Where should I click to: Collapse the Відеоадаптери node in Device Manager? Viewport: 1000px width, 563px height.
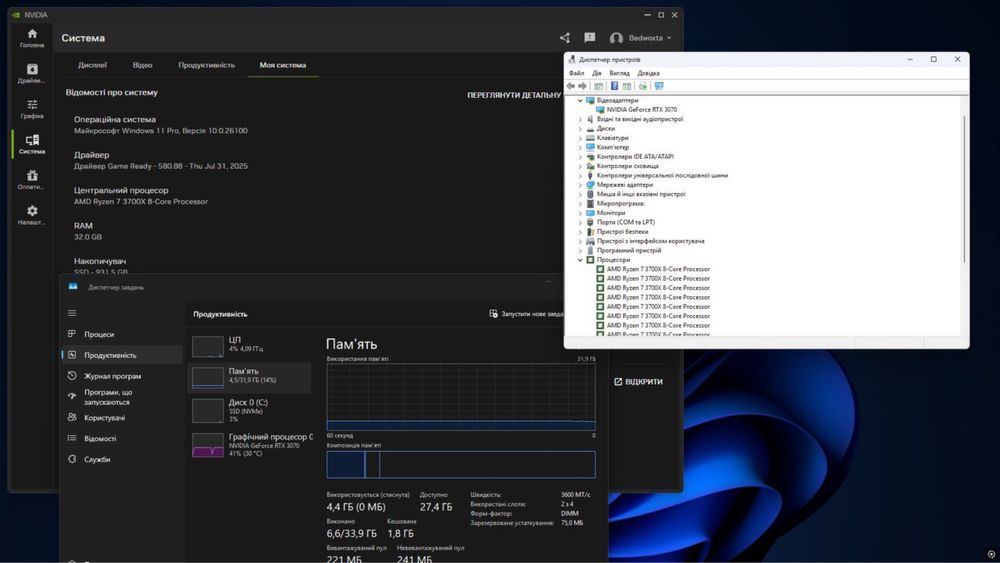click(x=580, y=100)
